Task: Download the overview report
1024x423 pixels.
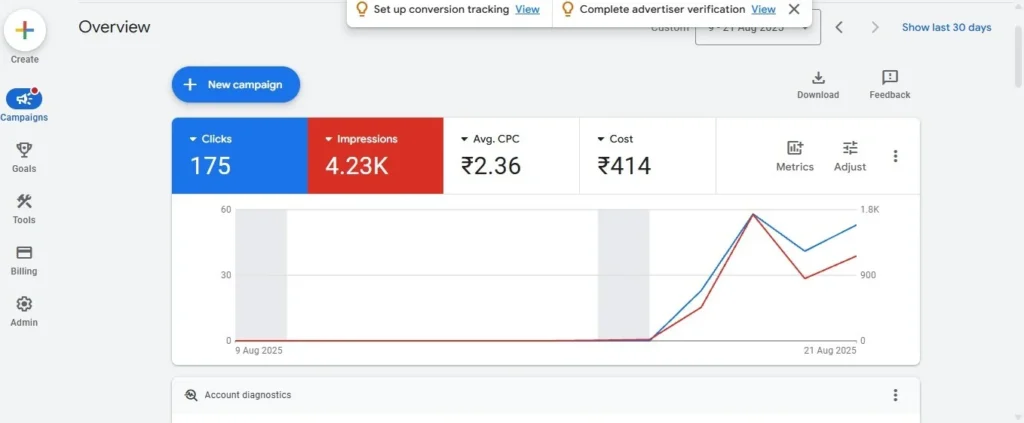Action: 817,79
